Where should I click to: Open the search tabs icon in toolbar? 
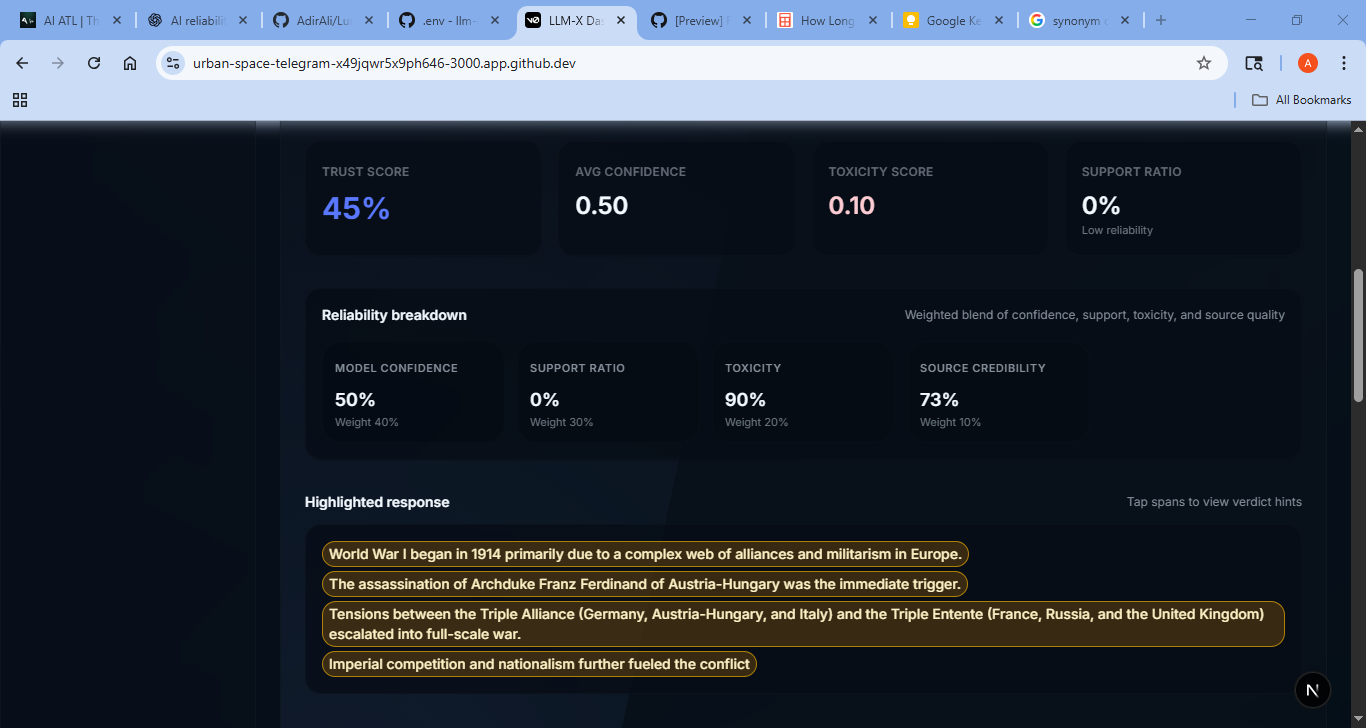point(1254,63)
